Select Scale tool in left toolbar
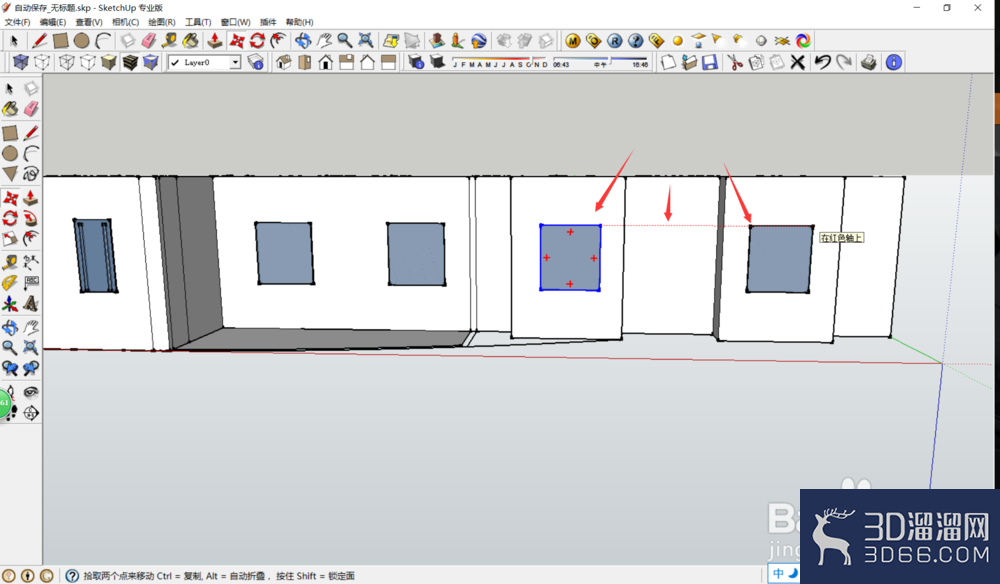1000x584 pixels. coord(10,239)
